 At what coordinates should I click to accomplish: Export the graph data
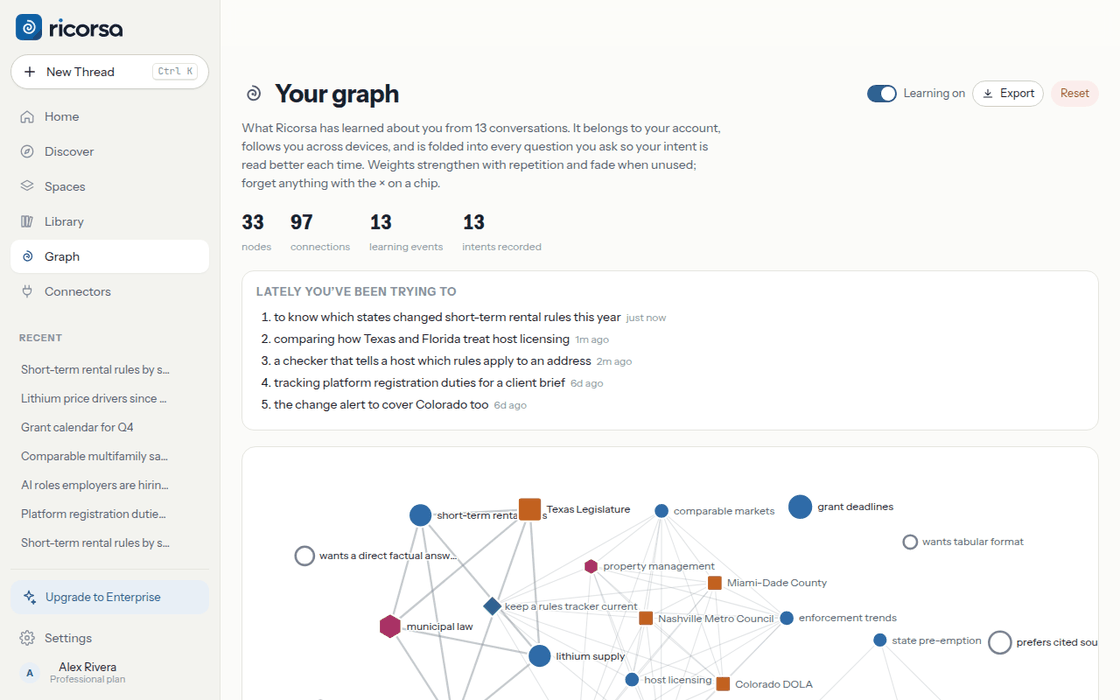click(x=1008, y=94)
